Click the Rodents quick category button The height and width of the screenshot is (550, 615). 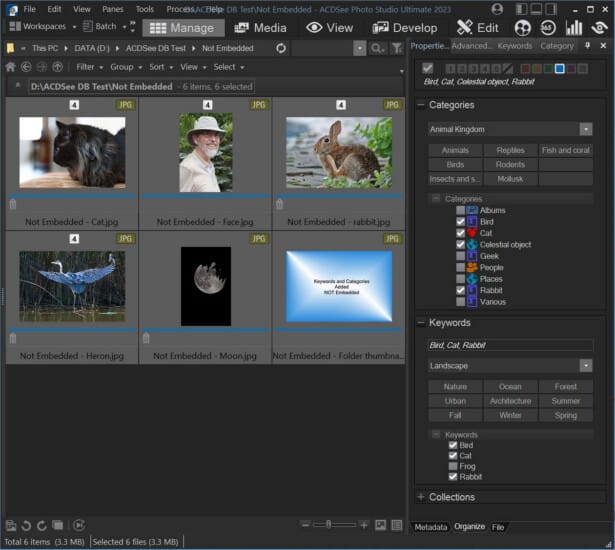[510, 165]
